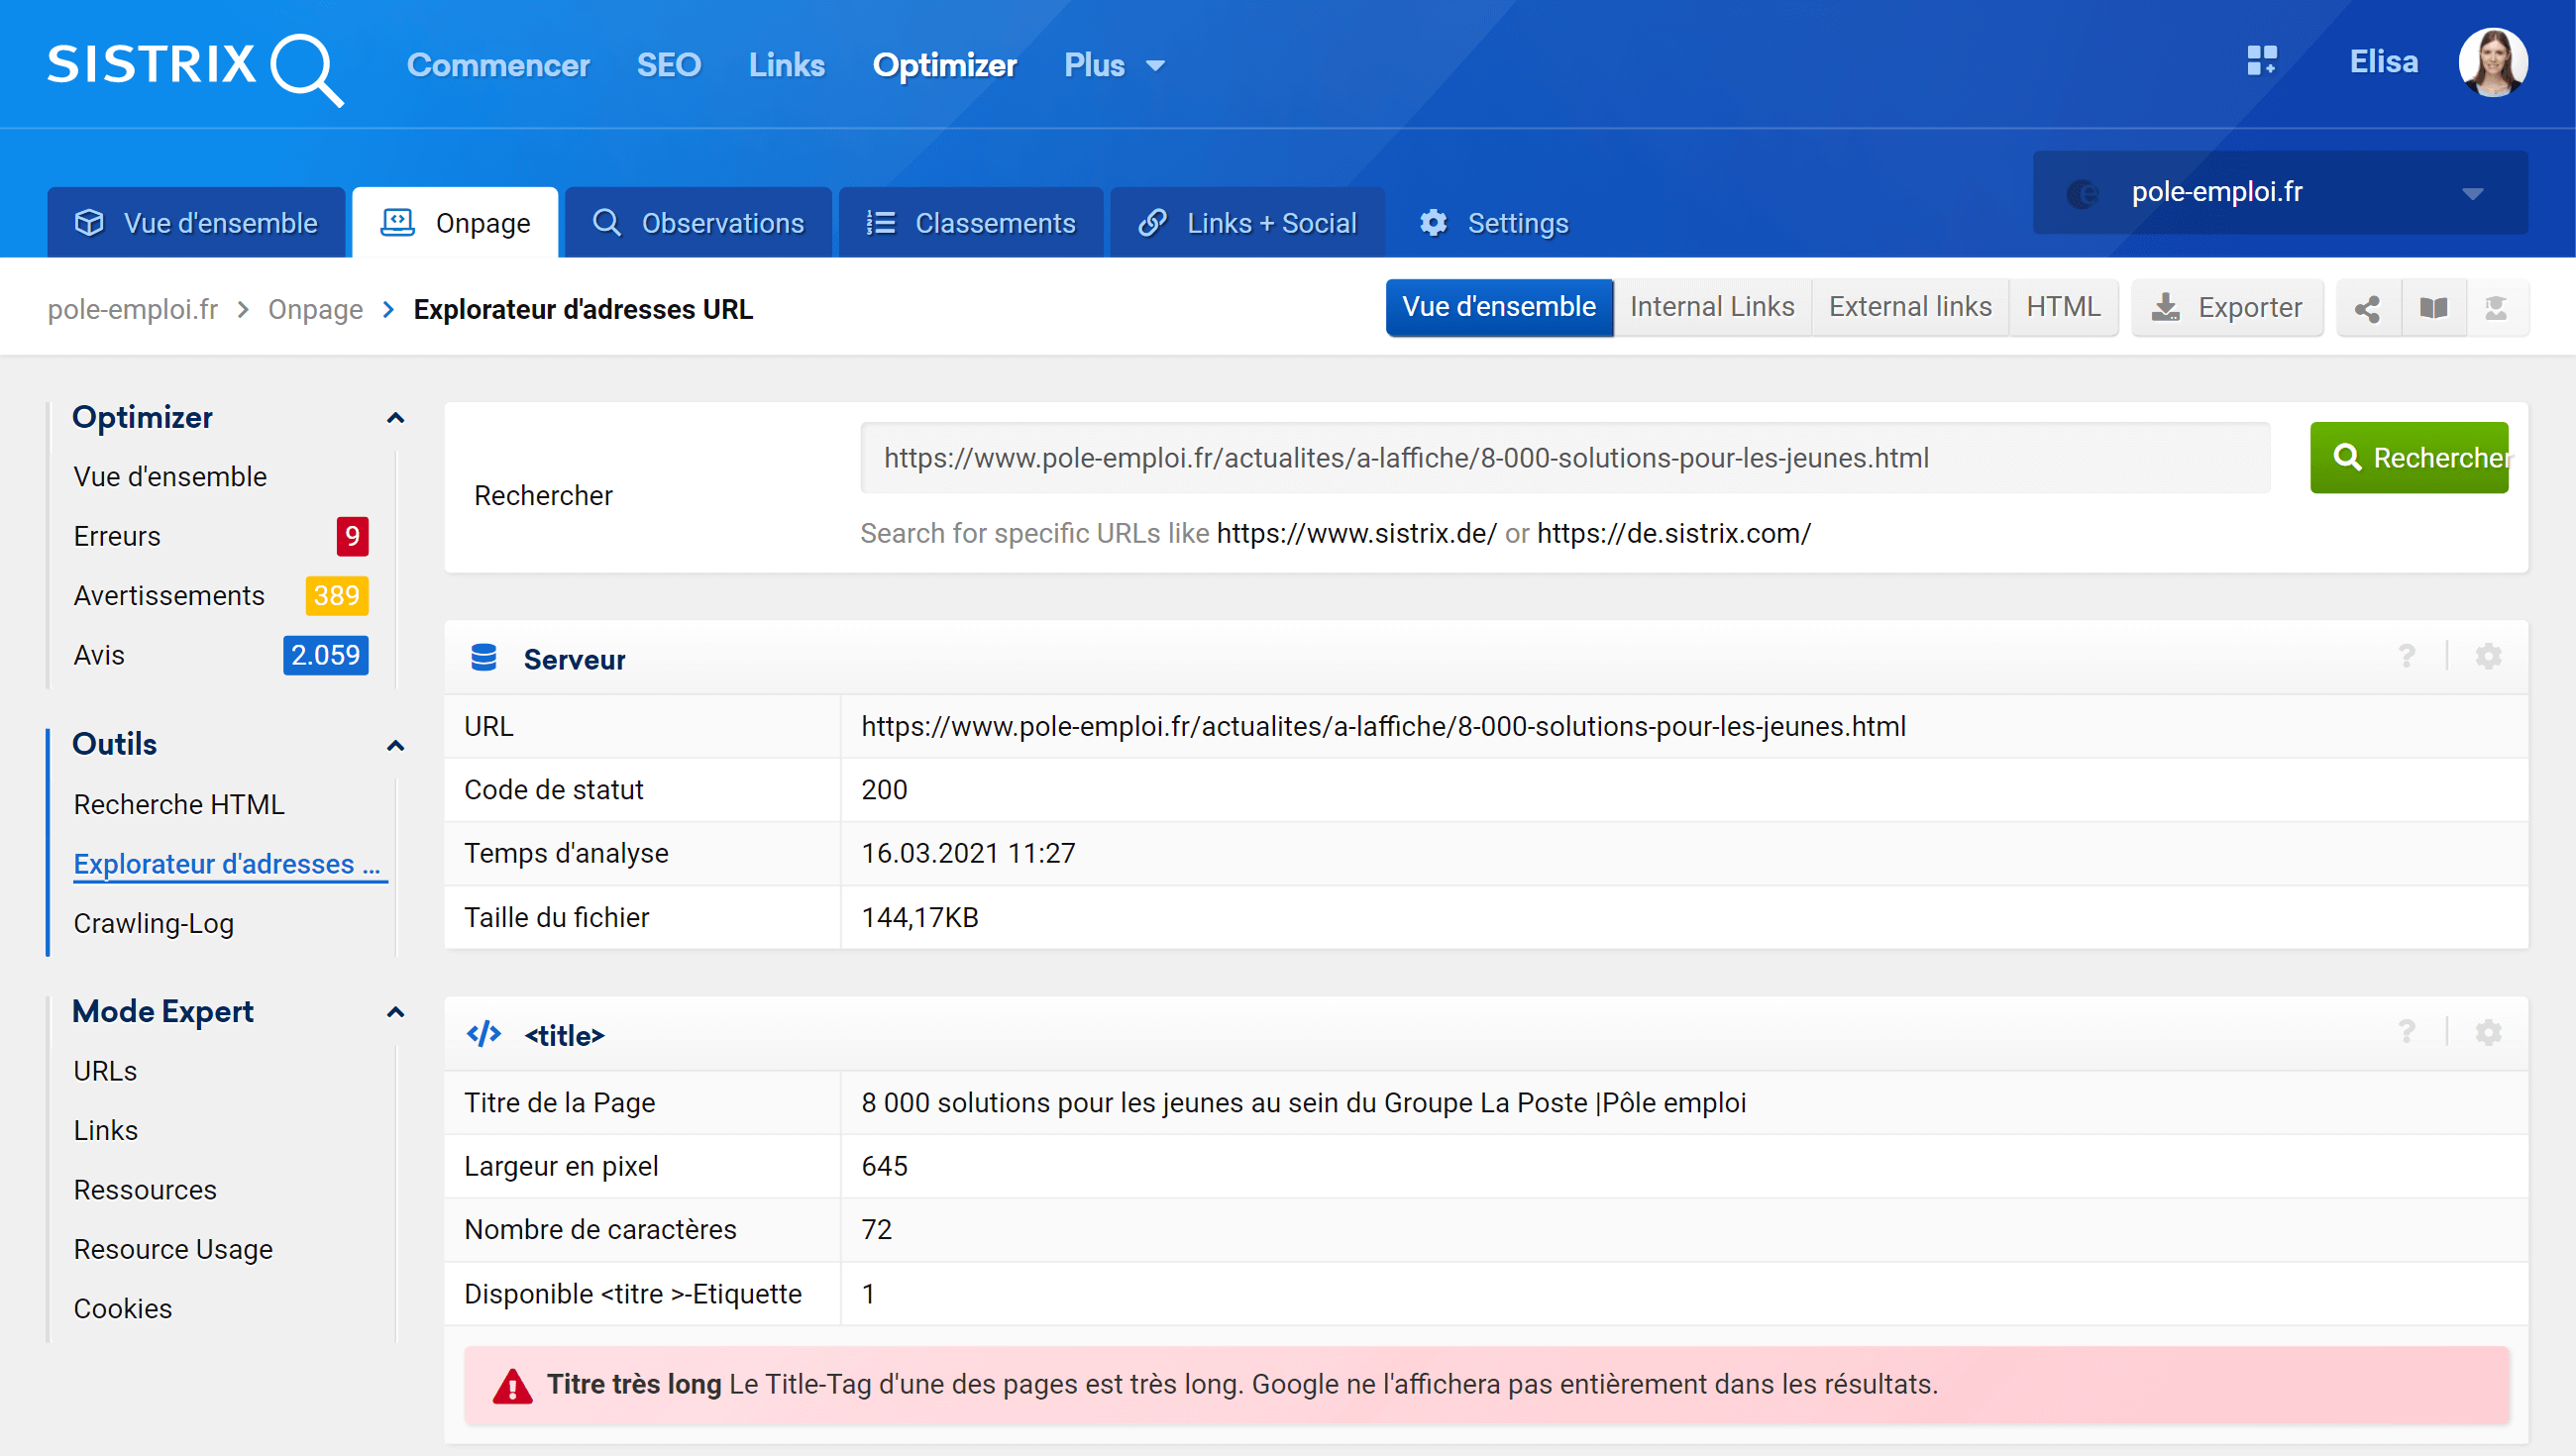The width and height of the screenshot is (2576, 1456).
Task: Click the pole-emploi.fr breadcrumb link
Action: coord(132,309)
